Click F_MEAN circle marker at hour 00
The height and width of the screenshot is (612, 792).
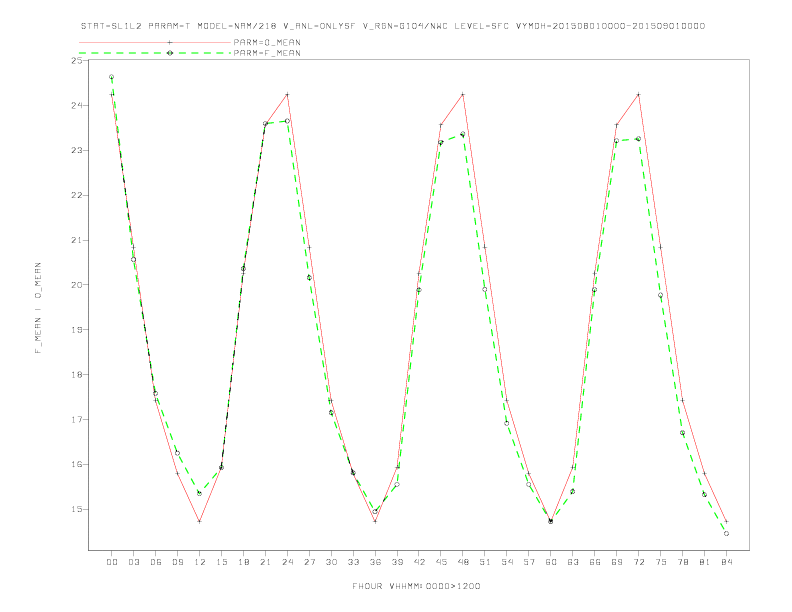112,77
